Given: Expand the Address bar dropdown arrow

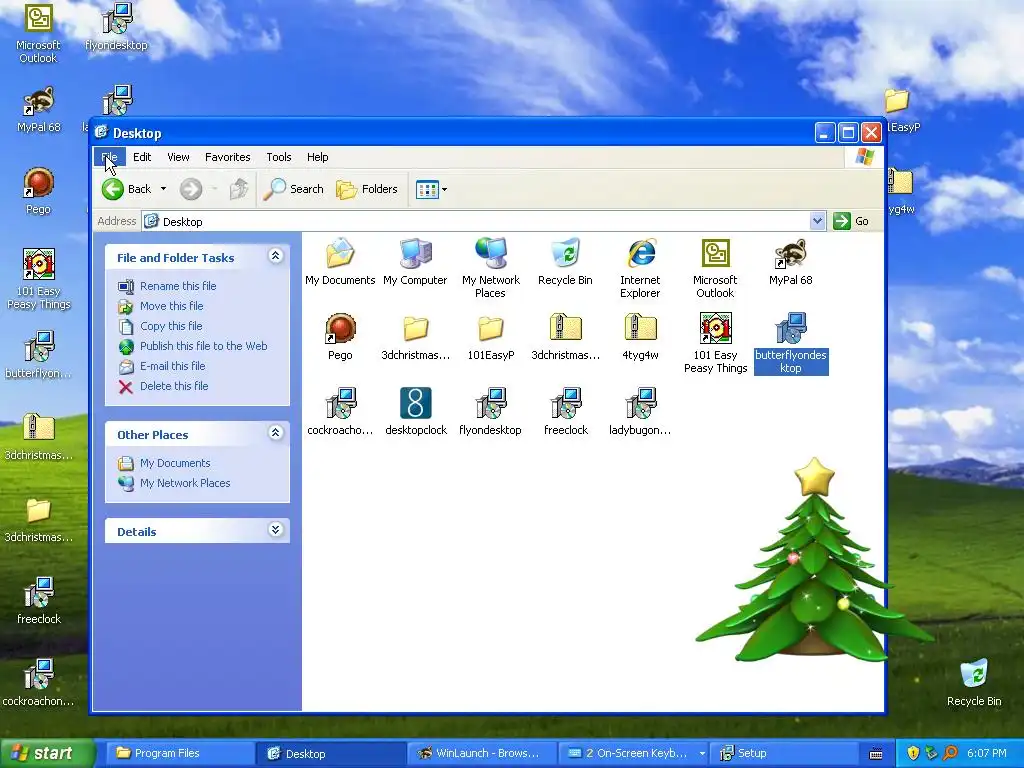Looking at the screenshot, I should pyautogui.click(x=817, y=221).
